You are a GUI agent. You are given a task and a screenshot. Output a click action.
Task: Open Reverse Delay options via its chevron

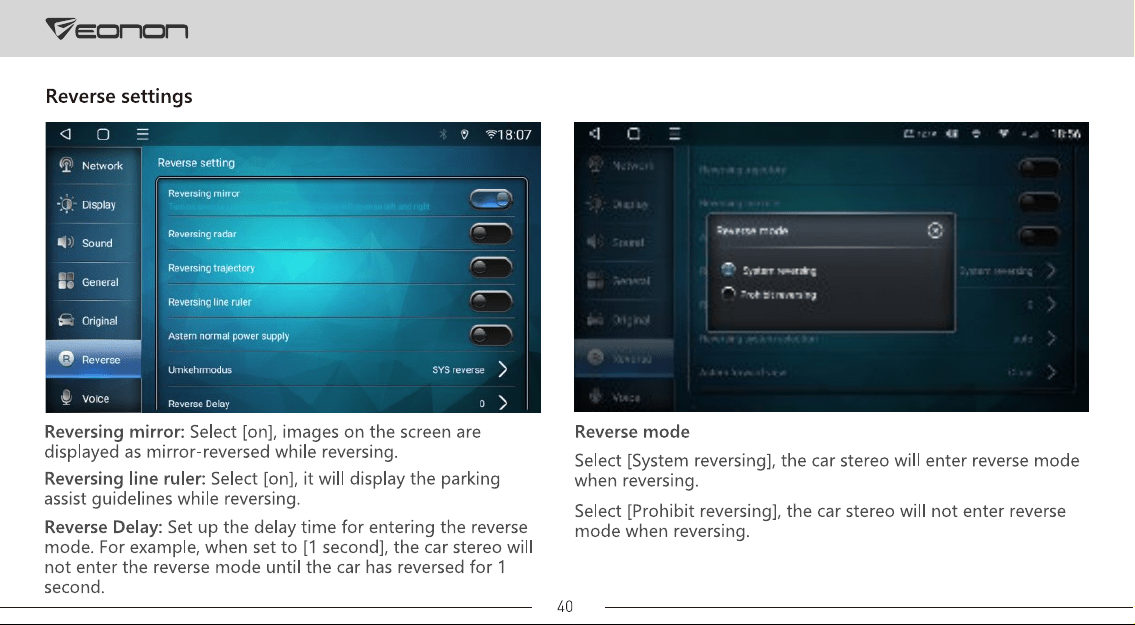(x=503, y=403)
